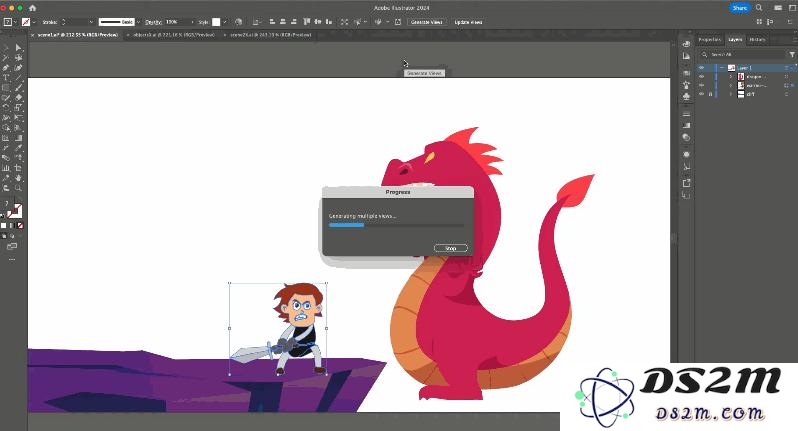The width and height of the screenshot is (798, 431).
Task: Select the Type tool
Action: pyautogui.click(x=6, y=78)
